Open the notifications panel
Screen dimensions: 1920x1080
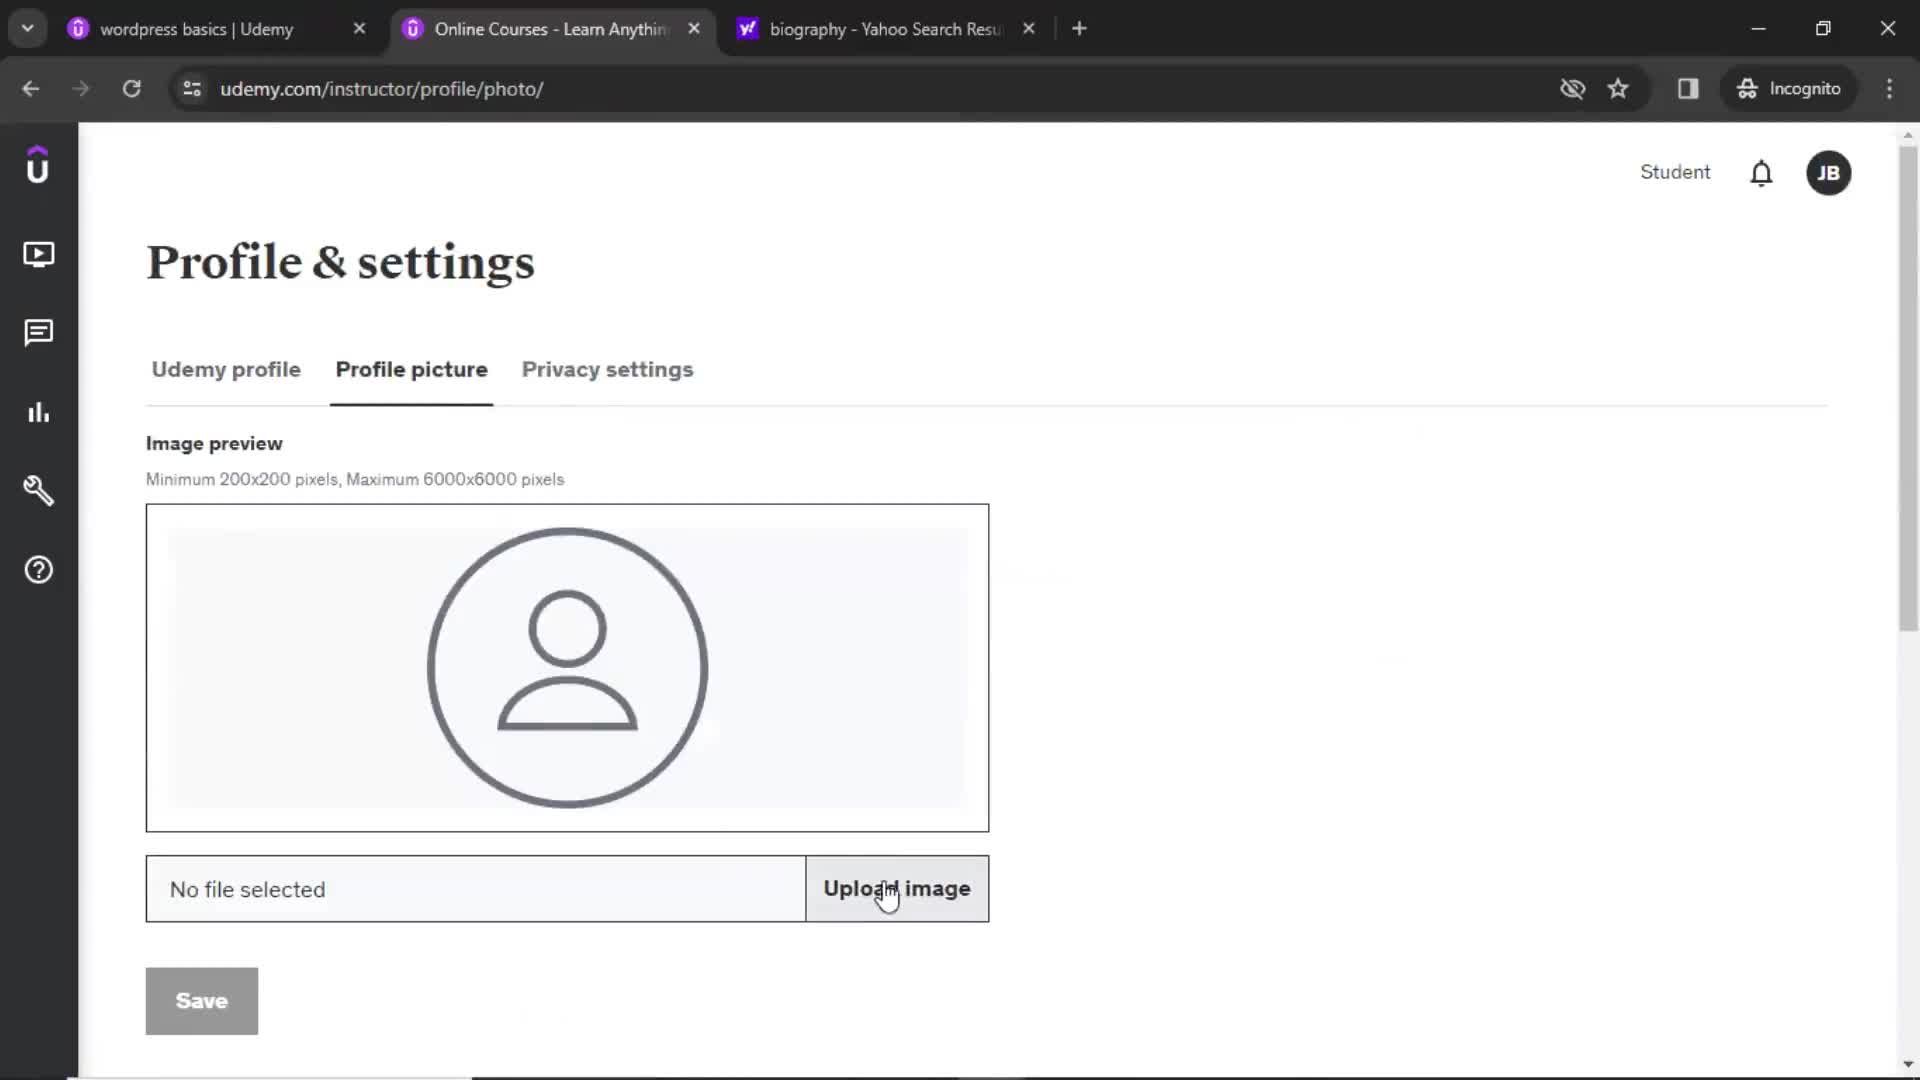tap(1762, 173)
